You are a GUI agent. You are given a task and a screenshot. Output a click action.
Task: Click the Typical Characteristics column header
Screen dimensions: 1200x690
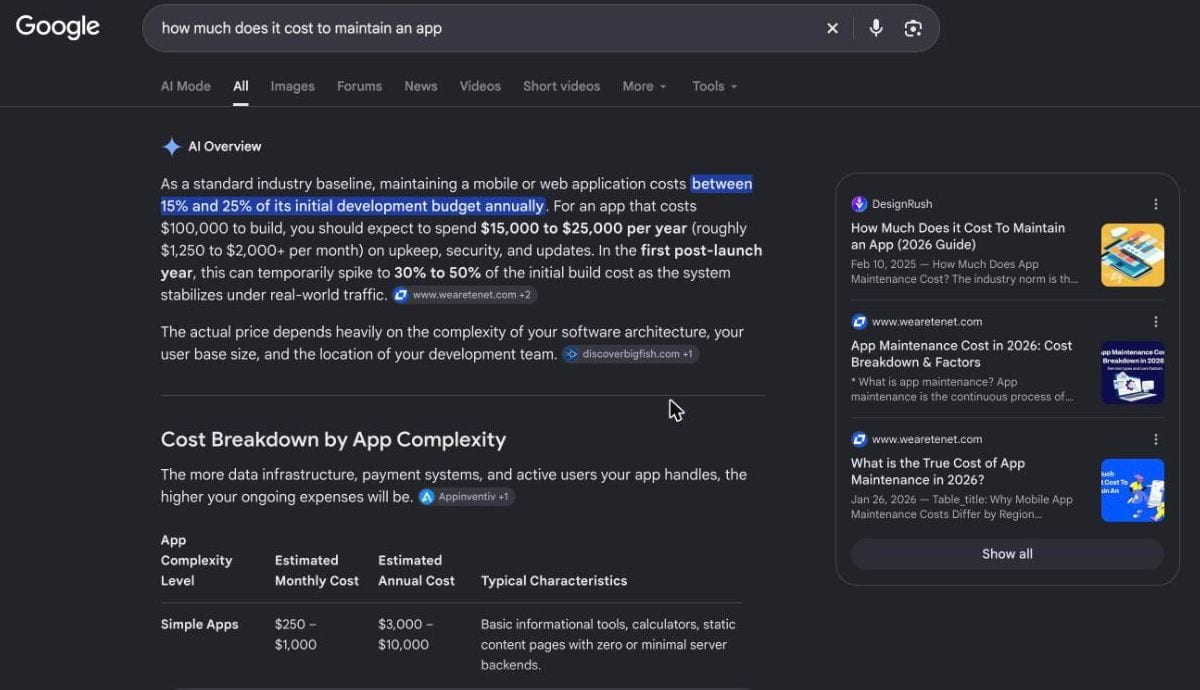pyautogui.click(x=554, y=580)
